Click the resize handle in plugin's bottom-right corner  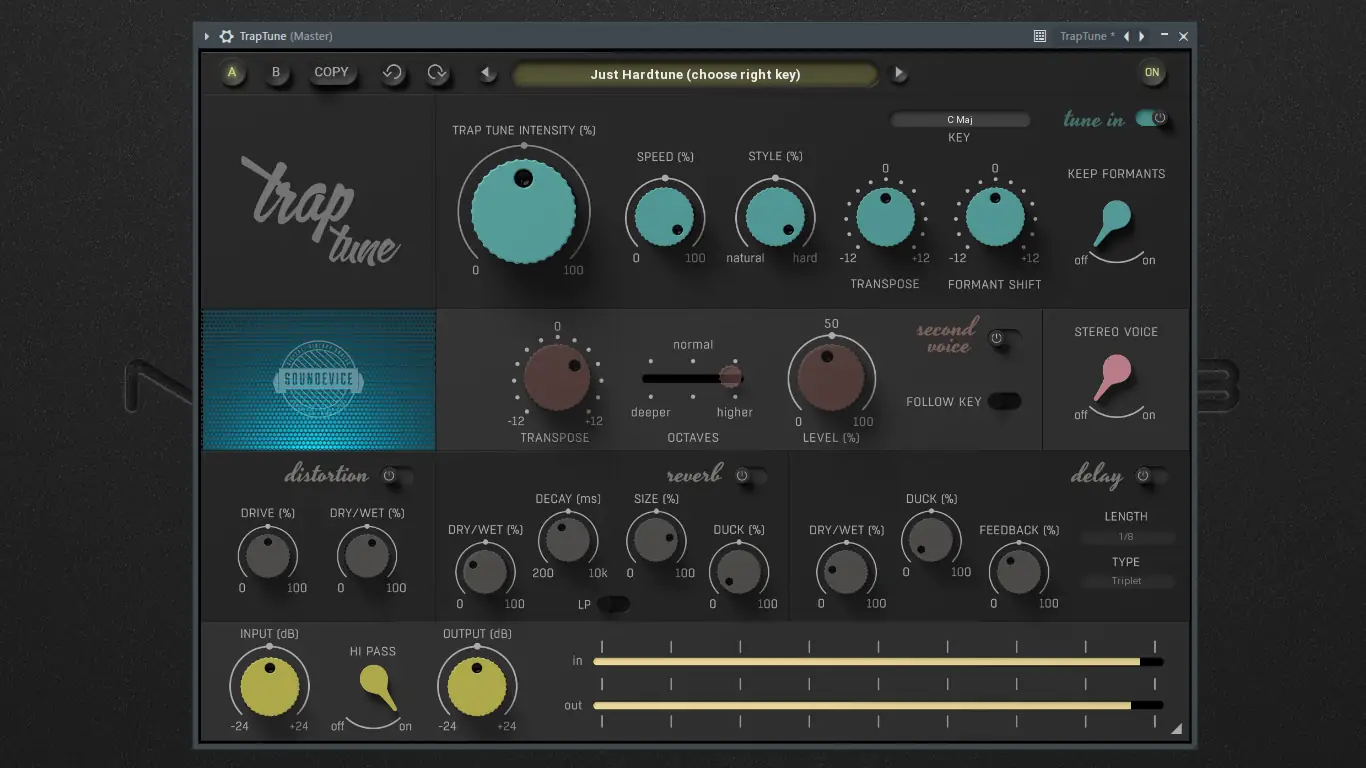[x=1176, y=729]
